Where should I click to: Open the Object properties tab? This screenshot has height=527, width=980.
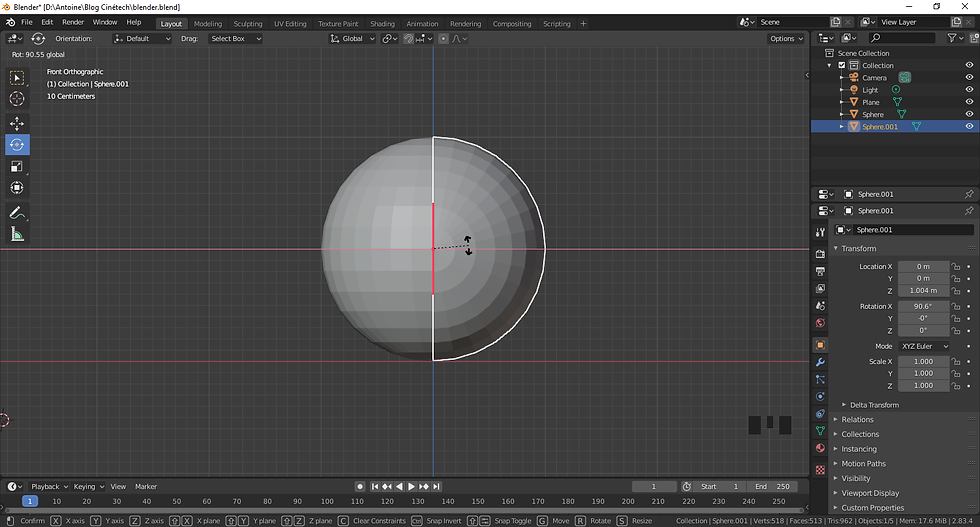point(820,345)
